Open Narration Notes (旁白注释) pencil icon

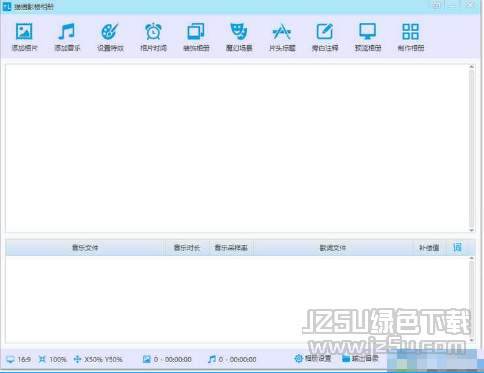pos(325,32)
